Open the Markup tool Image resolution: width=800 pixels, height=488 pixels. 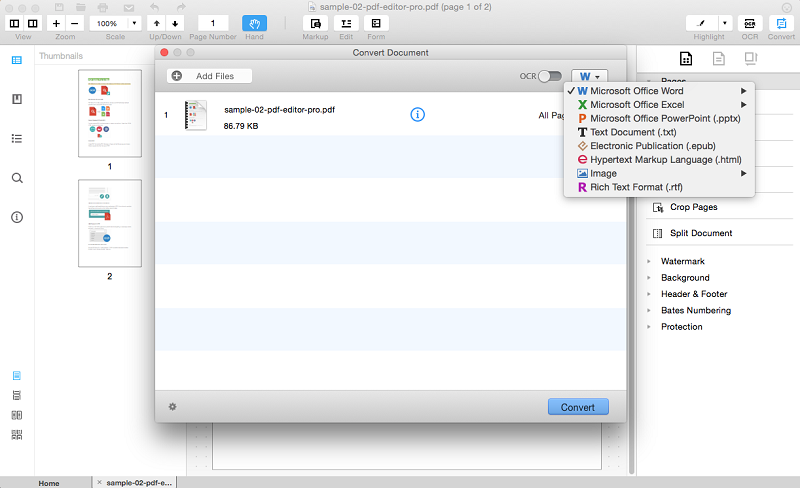click(315, 23)
